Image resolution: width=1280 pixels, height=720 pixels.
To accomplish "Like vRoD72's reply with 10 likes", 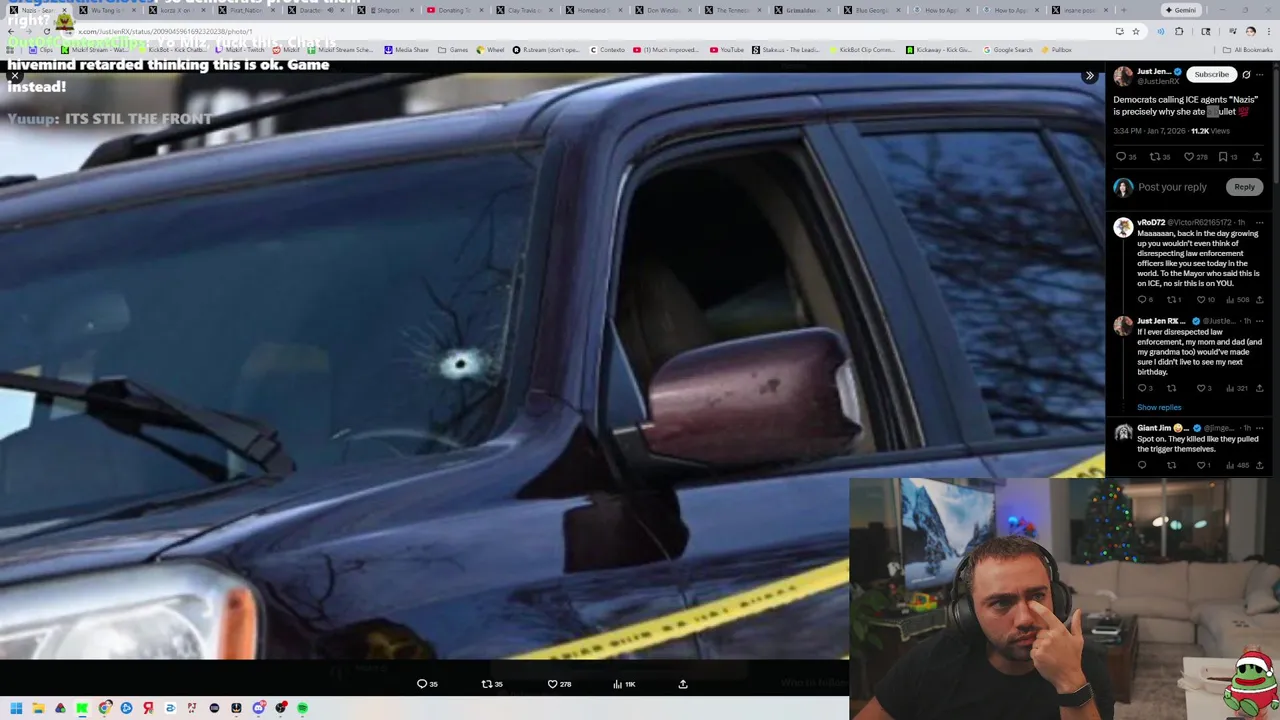I will (x=1201, y=300).
